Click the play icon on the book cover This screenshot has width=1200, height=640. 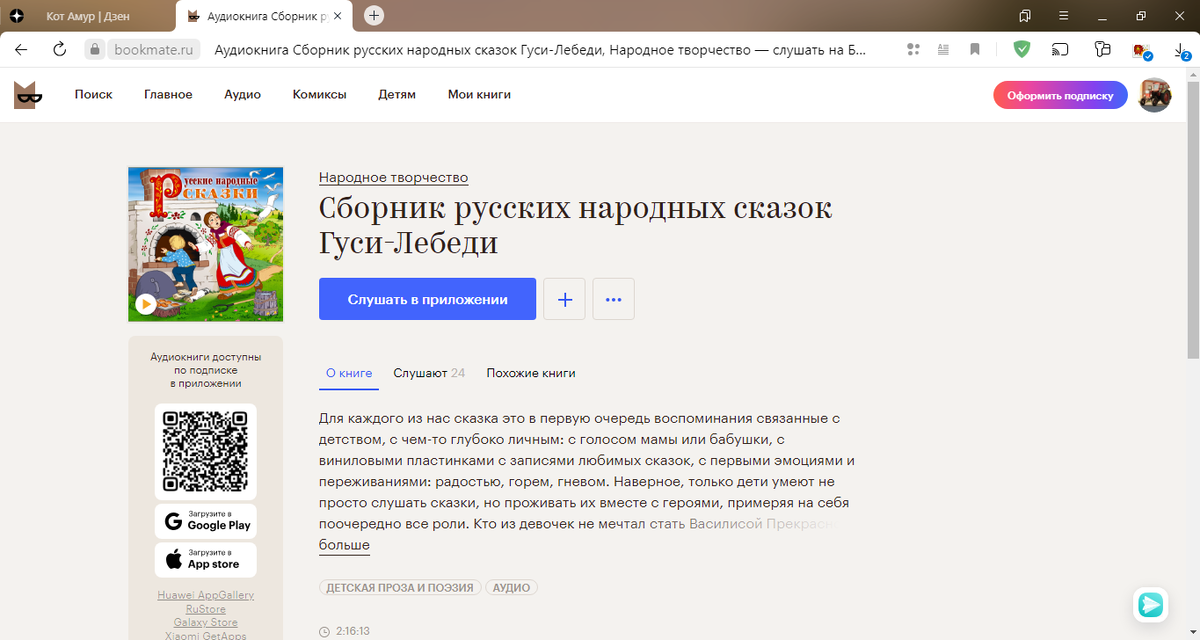[146, 304]
